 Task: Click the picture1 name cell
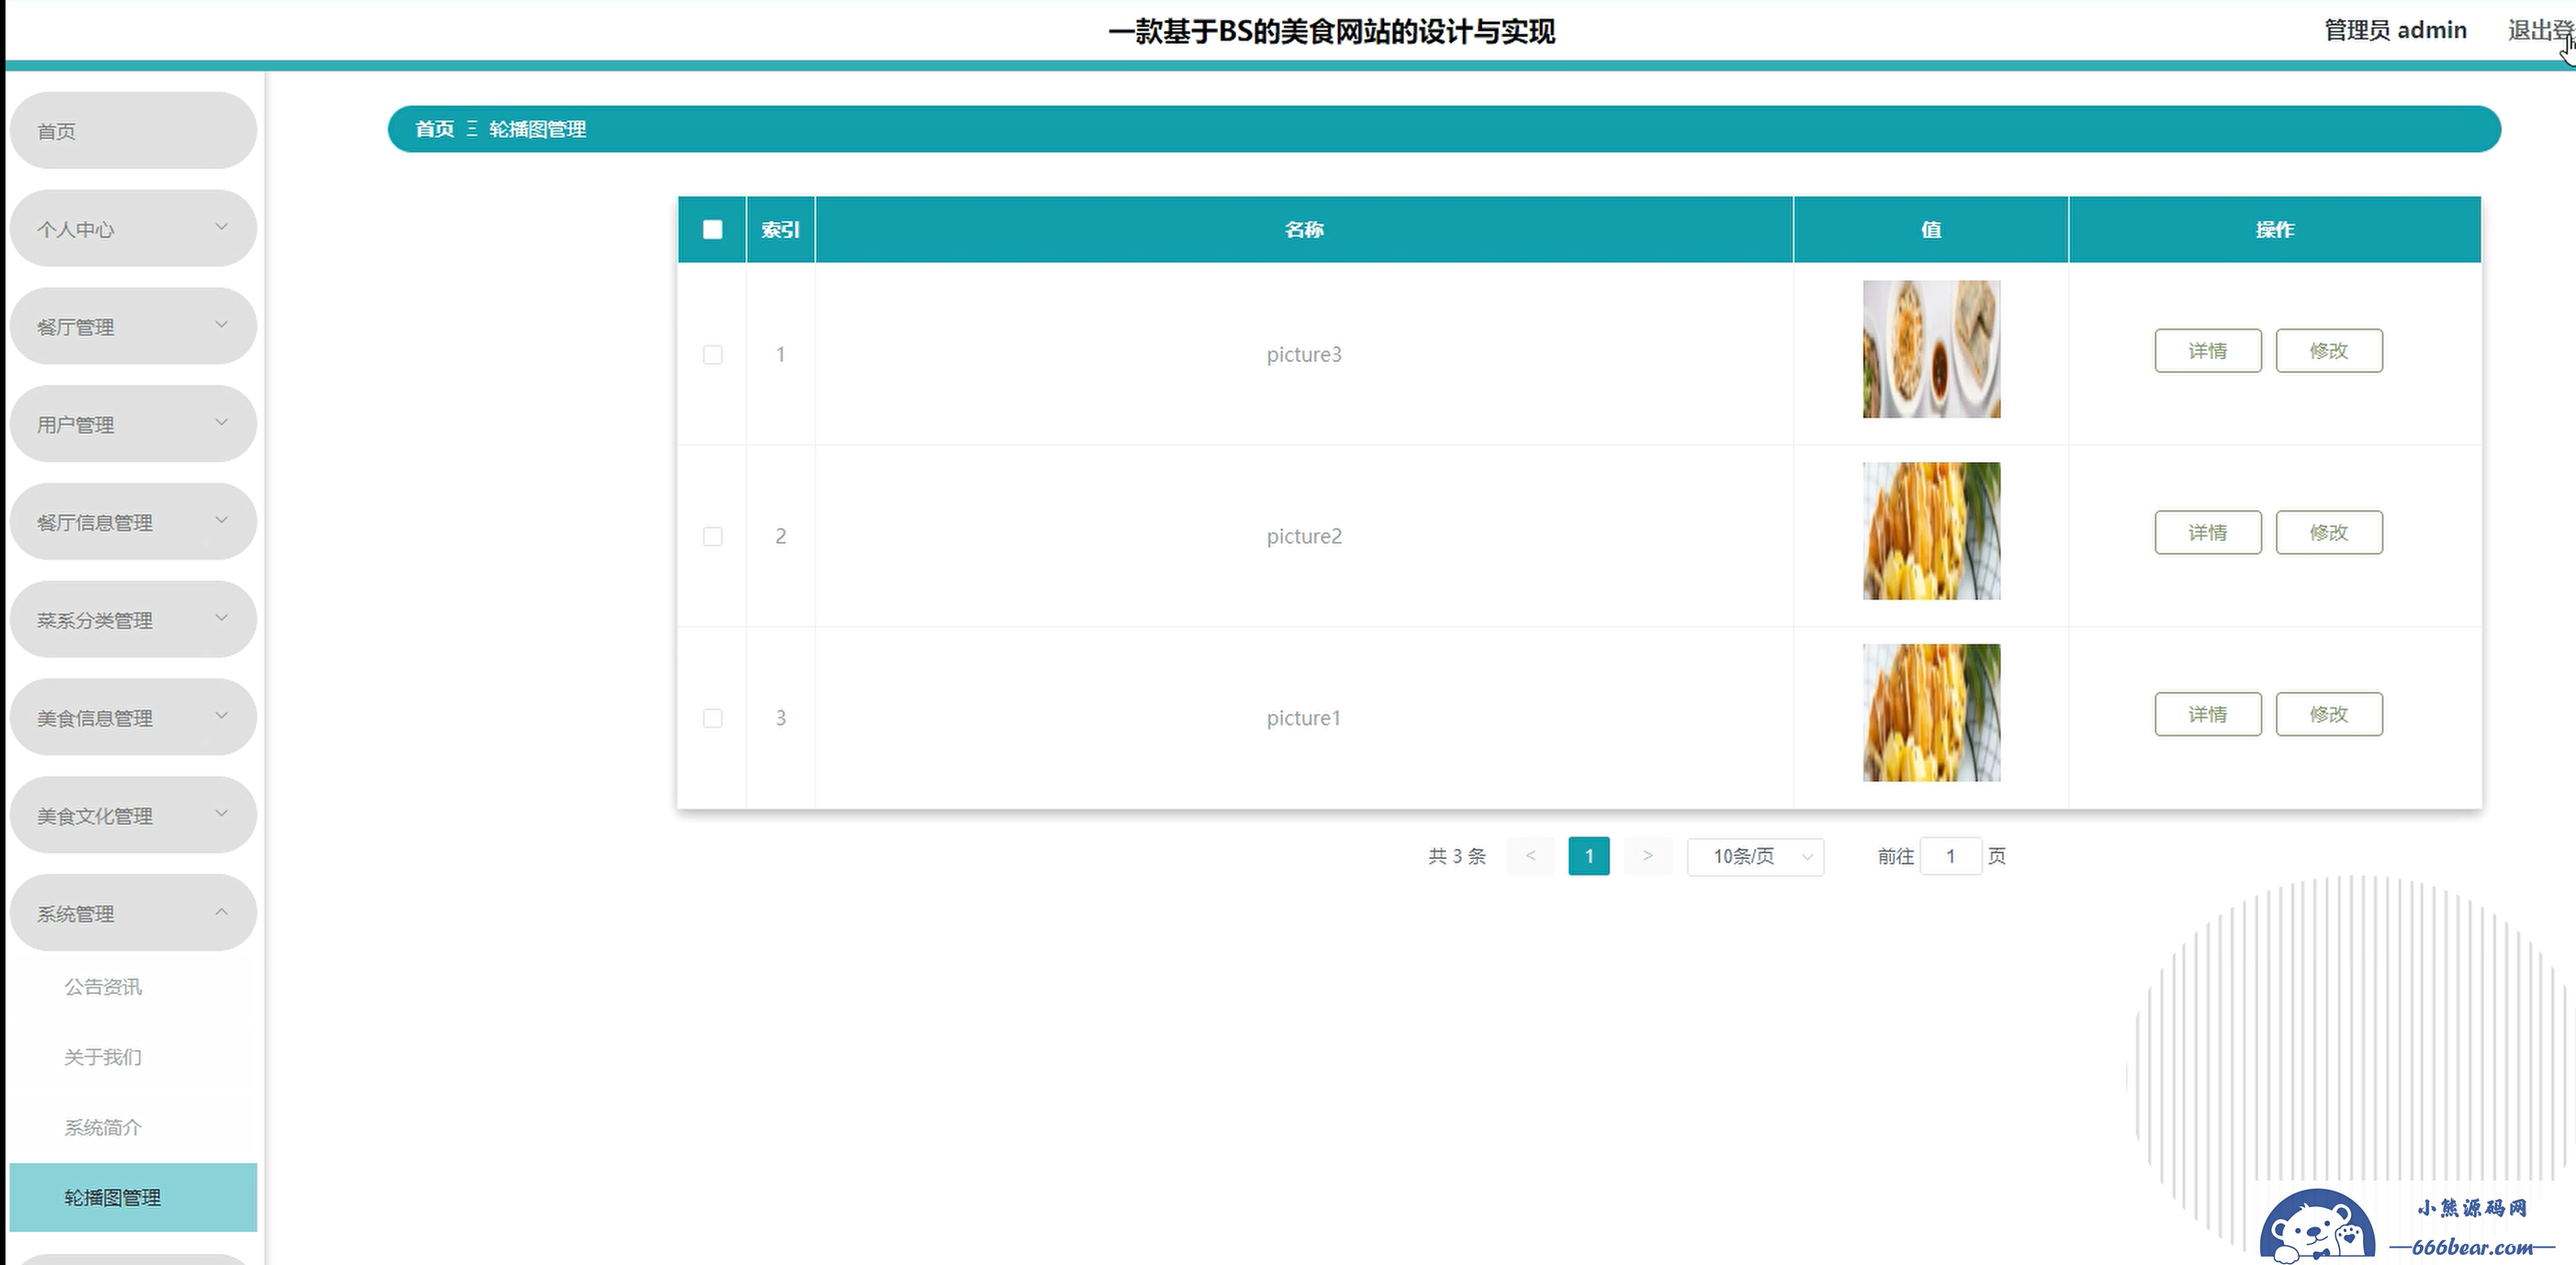(x=1304, y=718)
